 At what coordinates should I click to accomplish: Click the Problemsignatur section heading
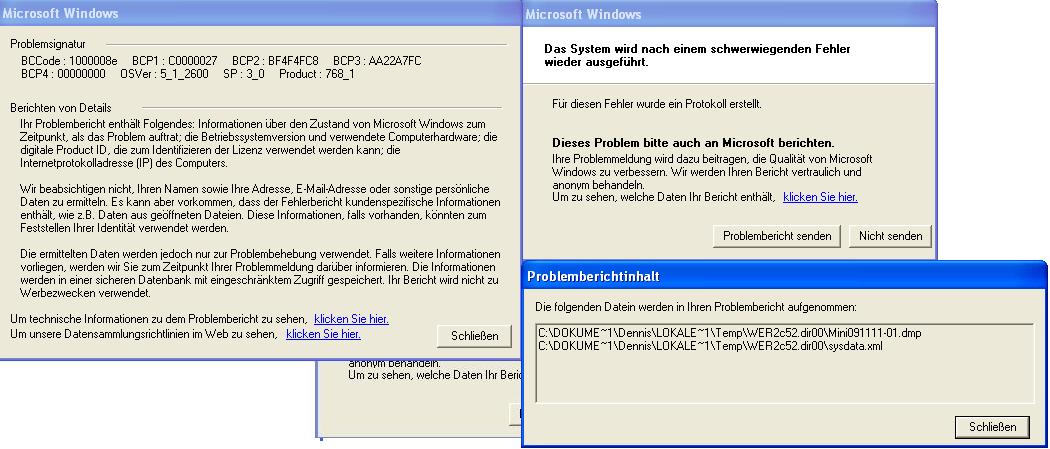pyautogui.click(x=48, y=44)
